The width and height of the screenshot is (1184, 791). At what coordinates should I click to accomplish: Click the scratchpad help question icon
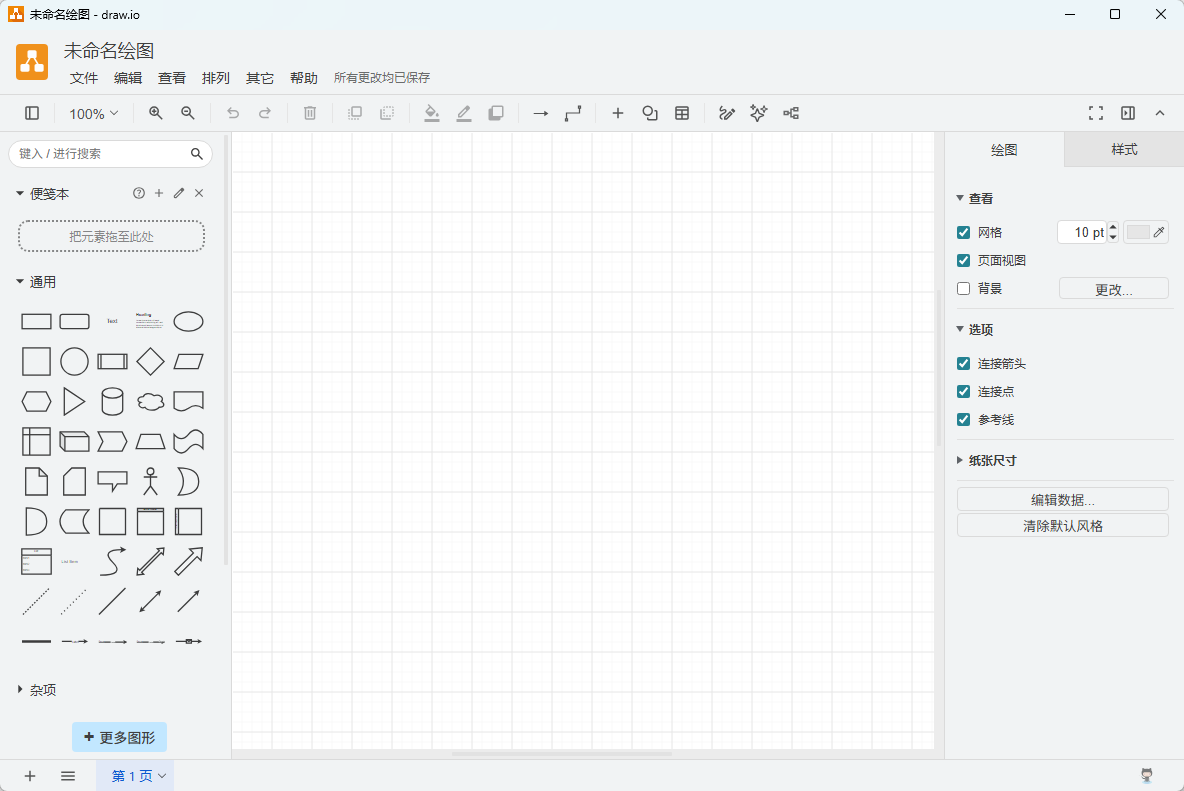tap(139, 193)
